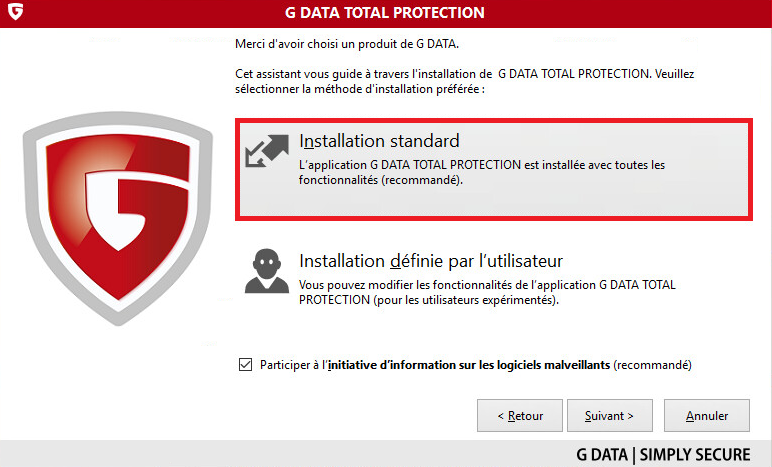Click the user-defined installation description text
772x467 pixels.
coord(487,292)
